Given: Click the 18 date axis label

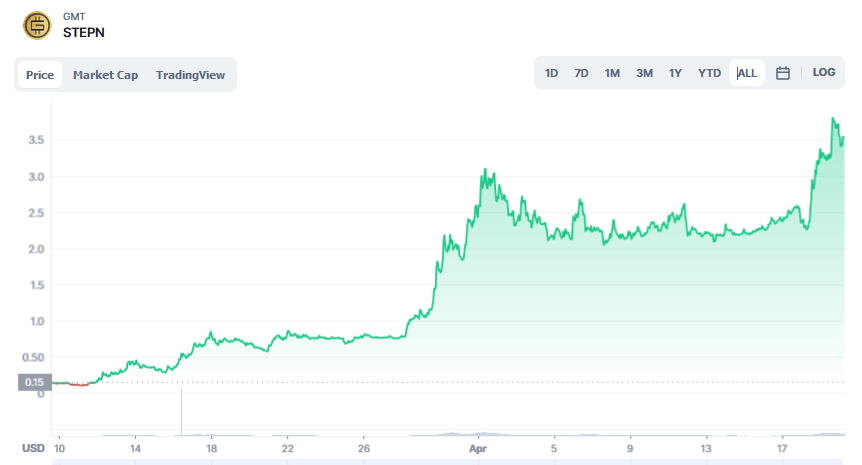Looking at the screenshot, I should (x=212, y=449).
